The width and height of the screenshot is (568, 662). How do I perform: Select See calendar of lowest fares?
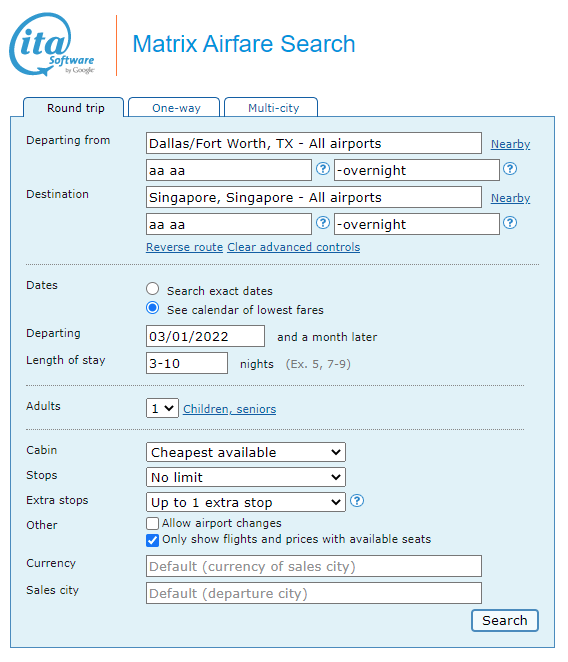[152, 308]
